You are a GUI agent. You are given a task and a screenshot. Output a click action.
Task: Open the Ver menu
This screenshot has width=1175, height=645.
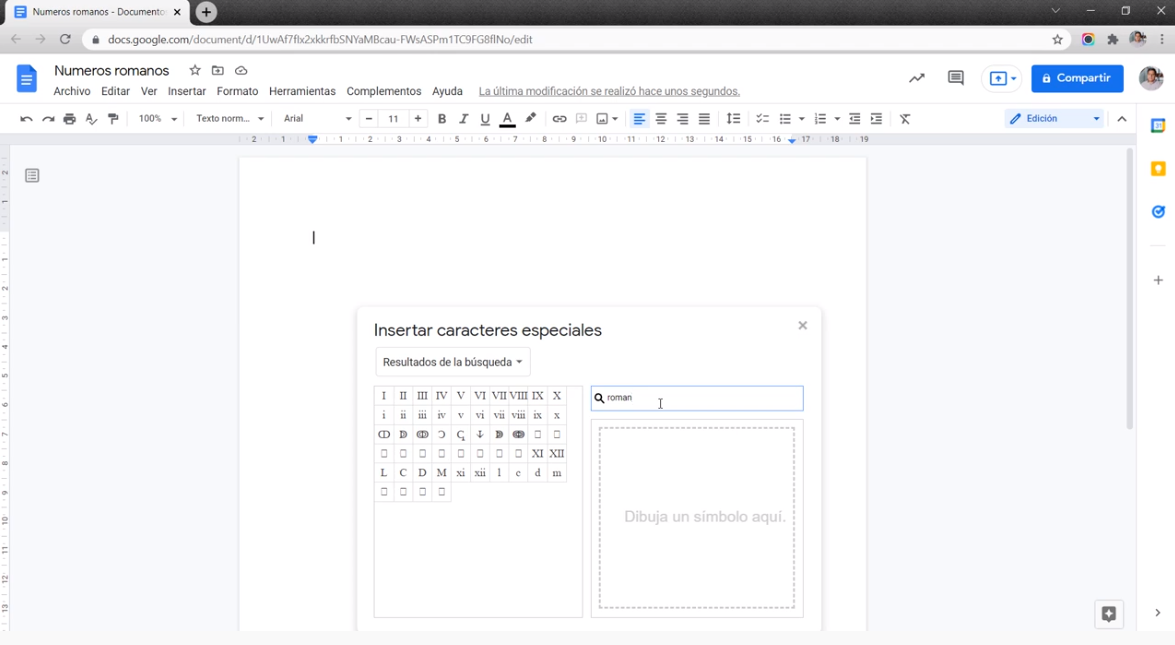(x=149, y=91)
